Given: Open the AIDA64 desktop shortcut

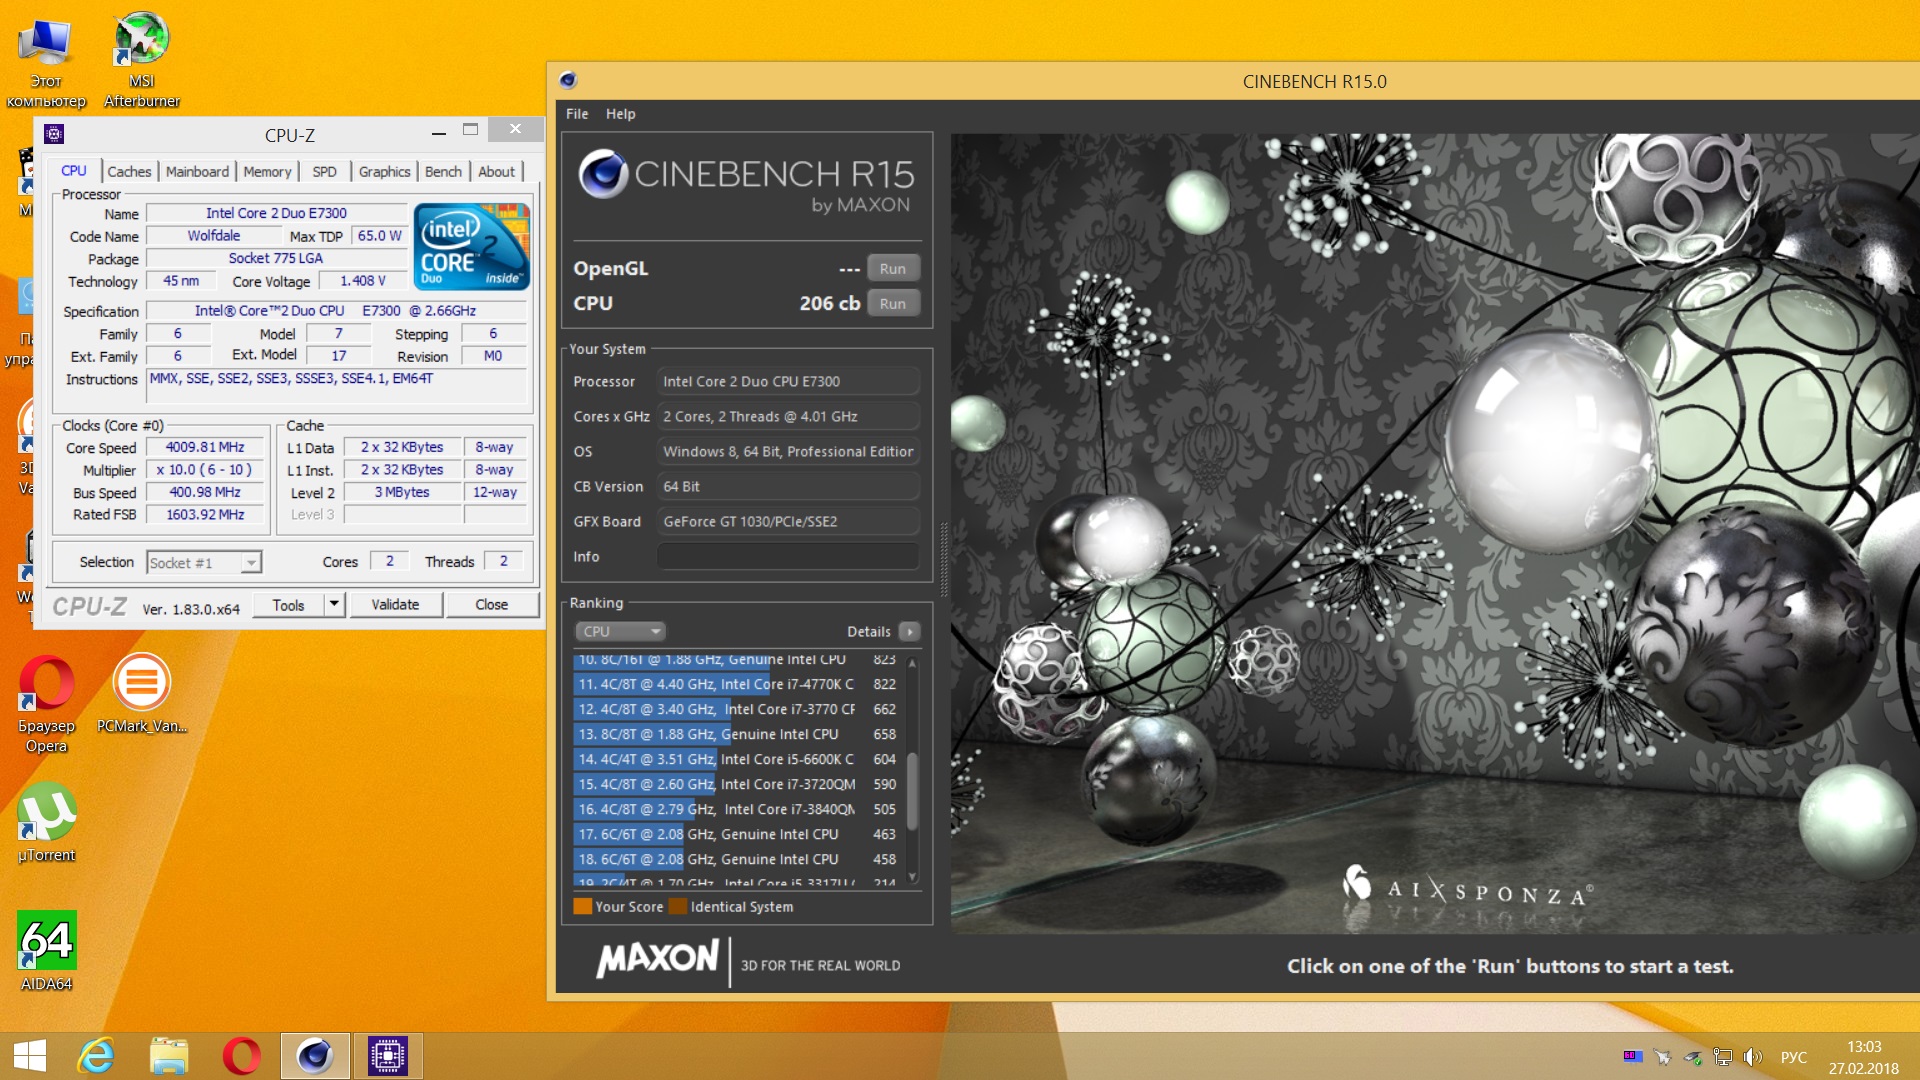Looking at the screenshot, I should [46, 951].
